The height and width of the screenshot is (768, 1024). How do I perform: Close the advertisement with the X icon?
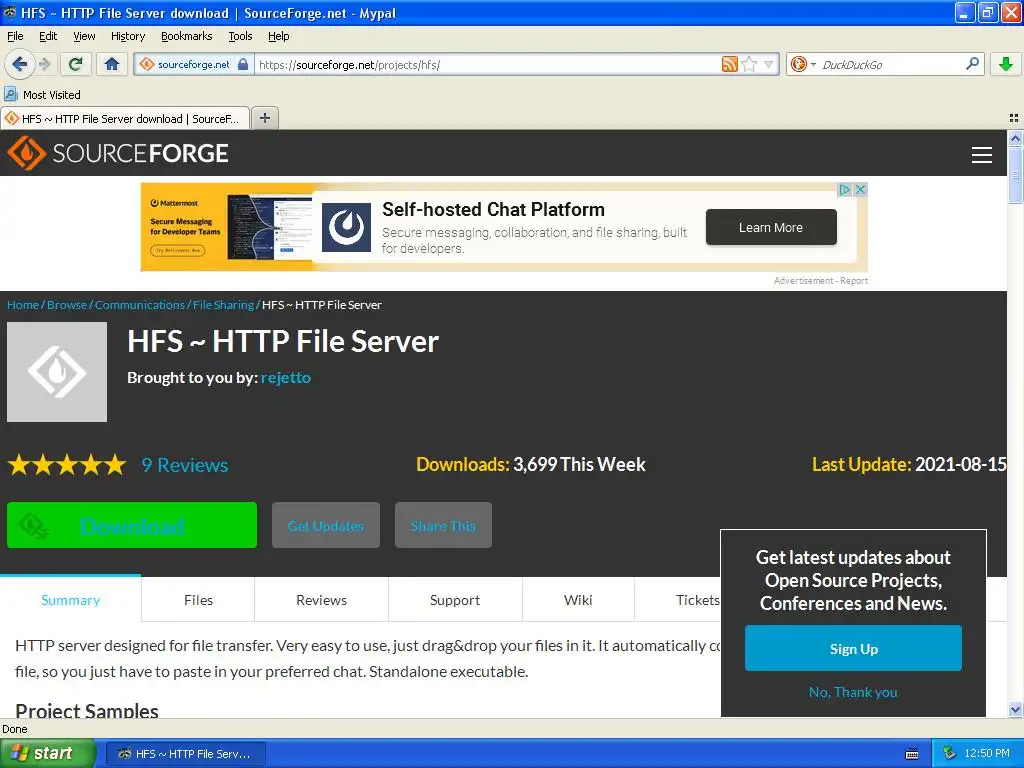coord(860,189)
